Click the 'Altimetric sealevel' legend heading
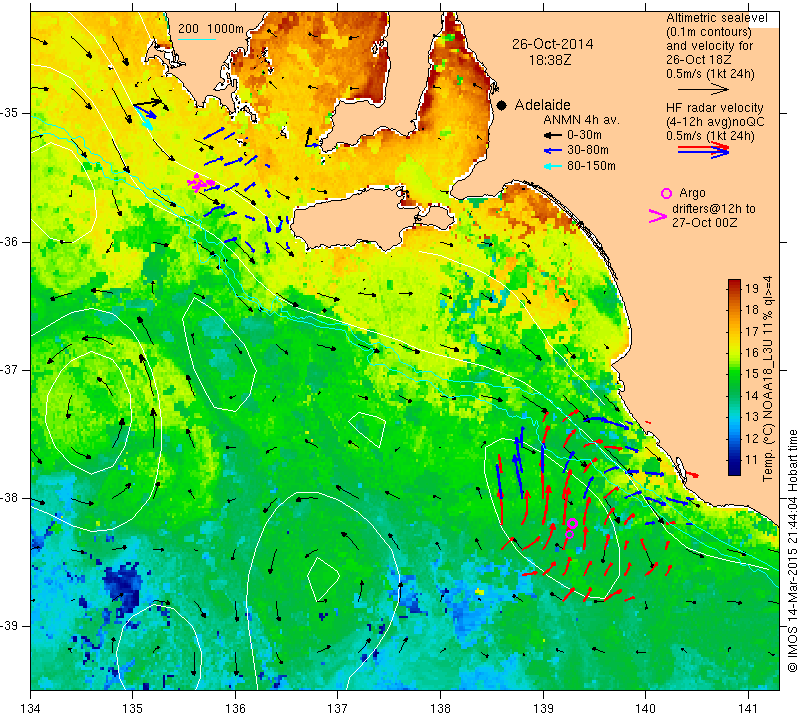The height and width of the screenshot is (720, 800). [x=716, y=18]
